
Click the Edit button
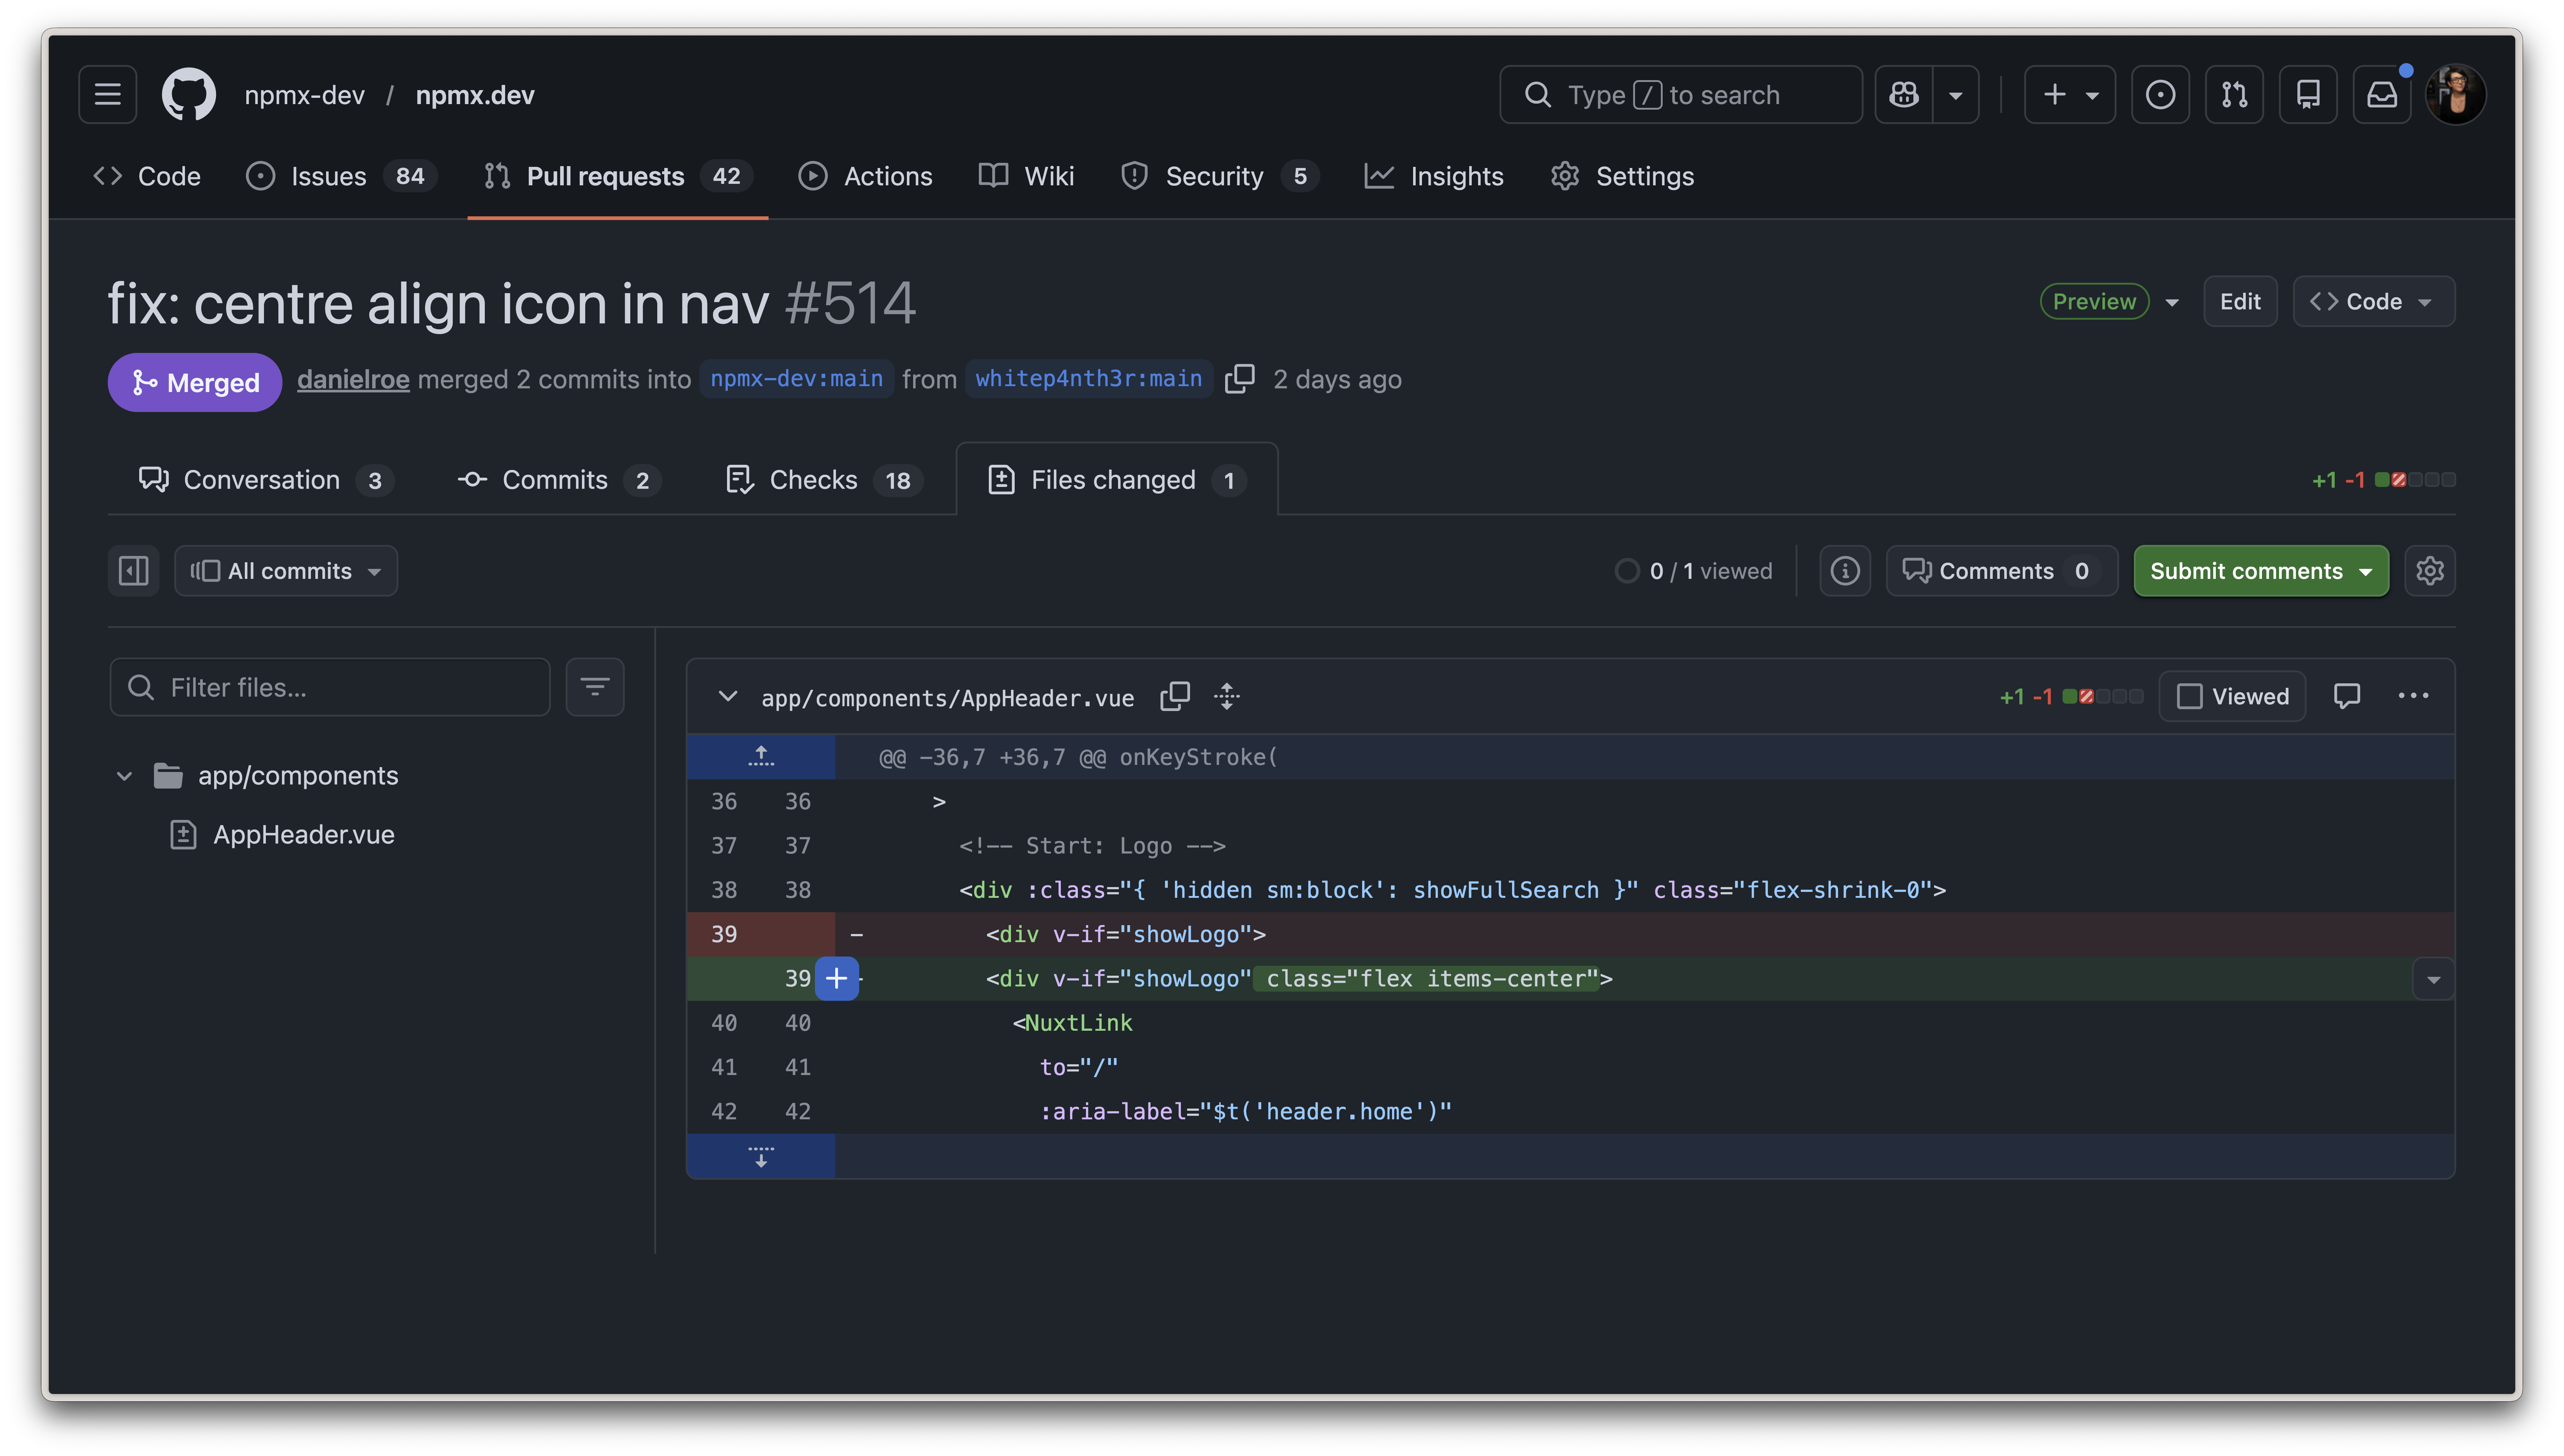[x=2240, y=301]
